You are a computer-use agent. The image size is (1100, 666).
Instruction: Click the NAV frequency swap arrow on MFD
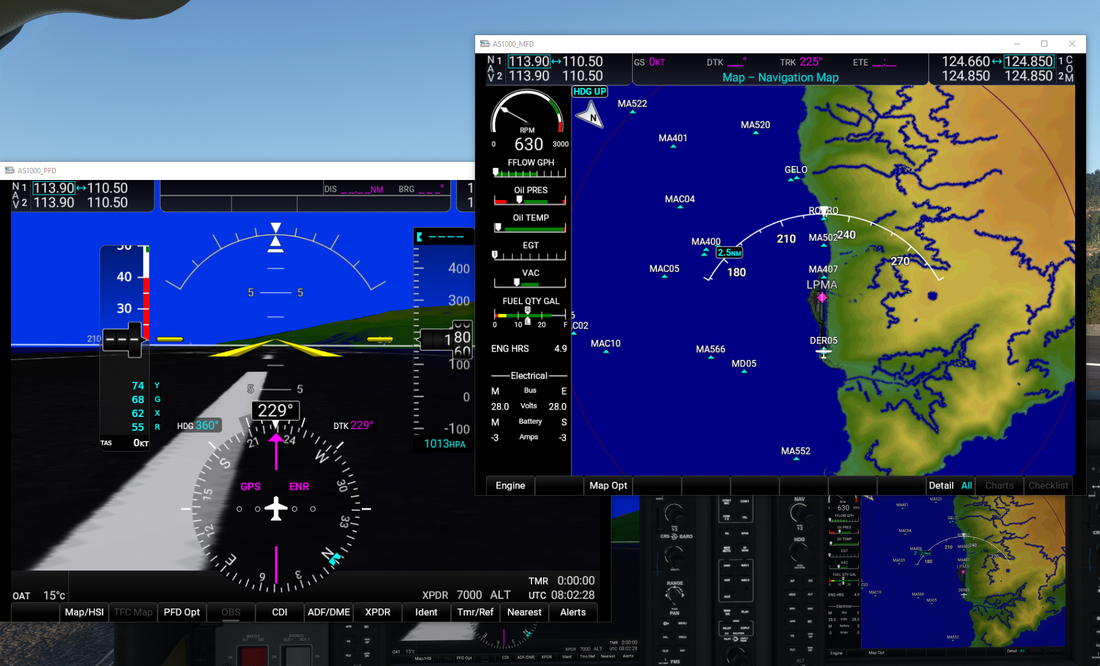tap(556, 62)
